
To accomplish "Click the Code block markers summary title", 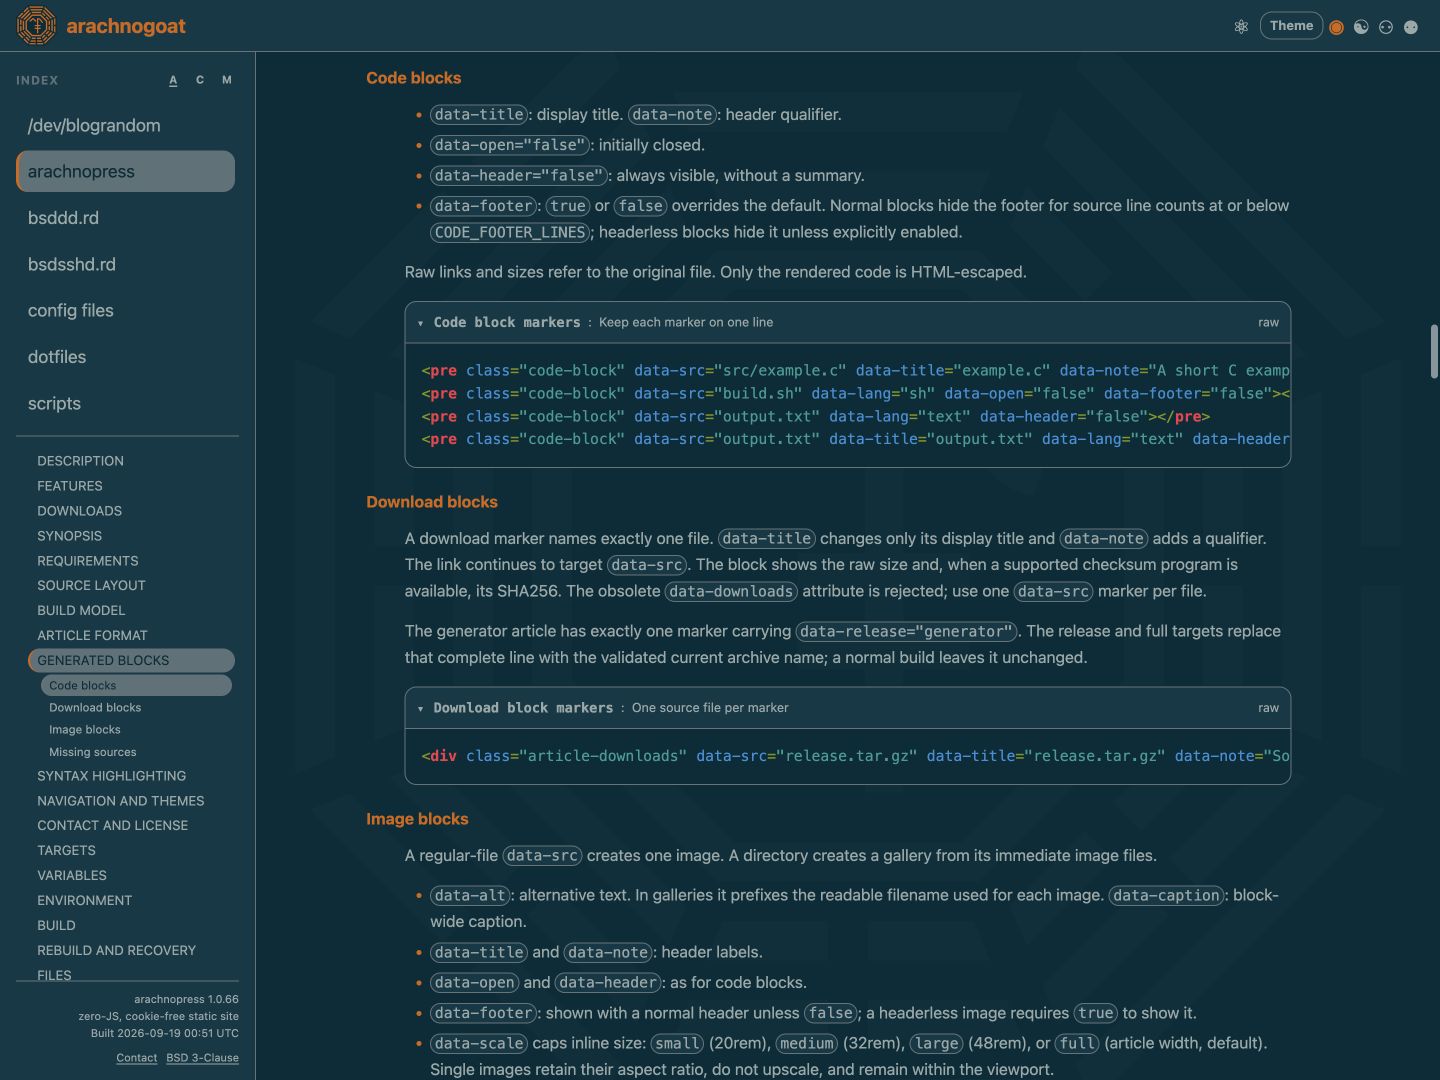I will [x=507, y=322].
